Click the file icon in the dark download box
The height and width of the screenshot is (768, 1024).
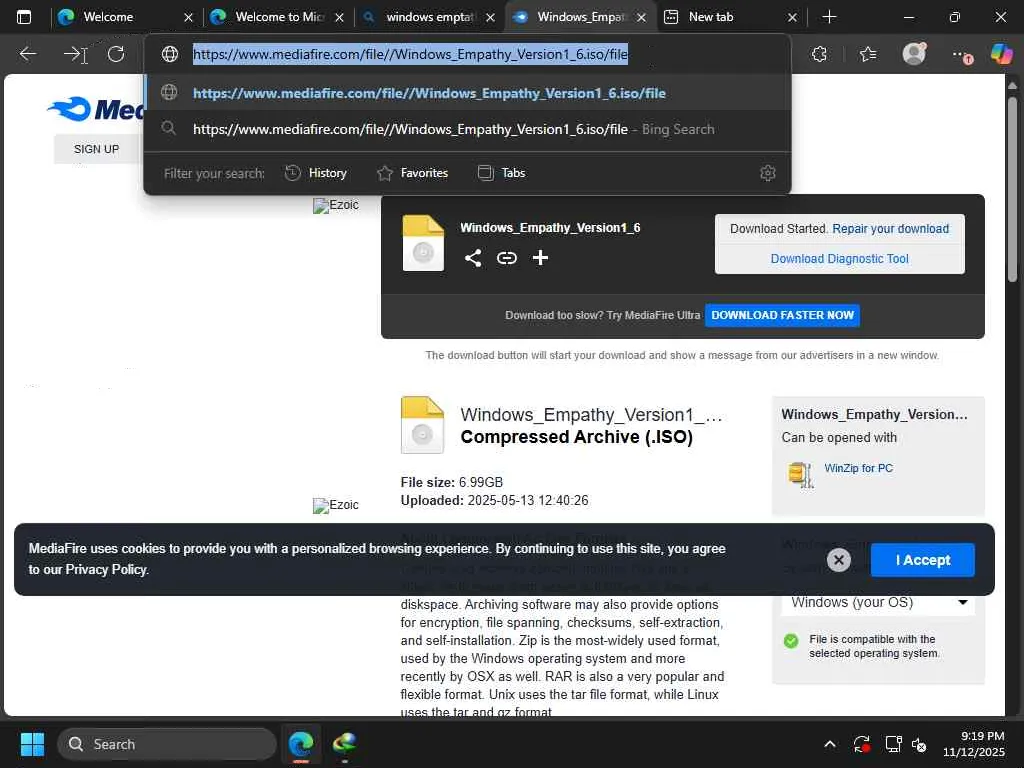click(x=423, y=243)
